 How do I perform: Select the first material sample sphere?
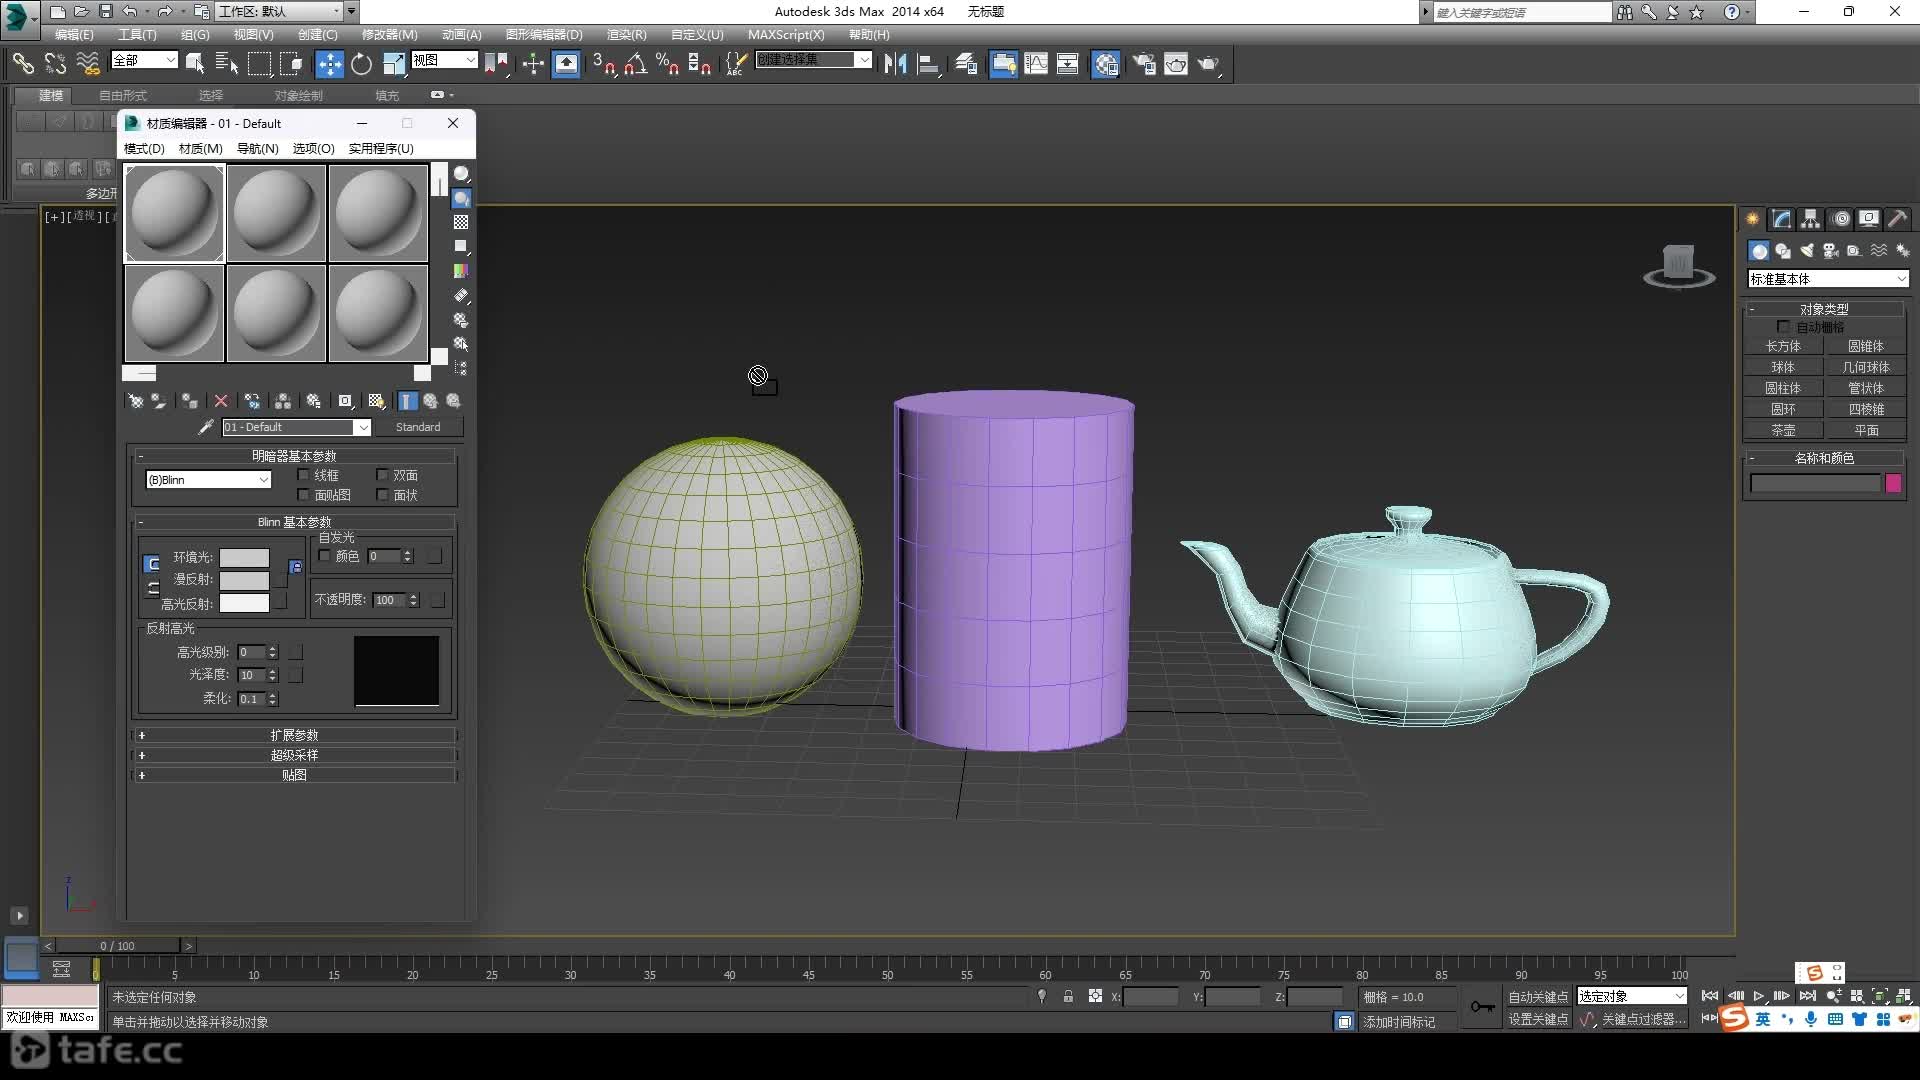click(174, 213)
